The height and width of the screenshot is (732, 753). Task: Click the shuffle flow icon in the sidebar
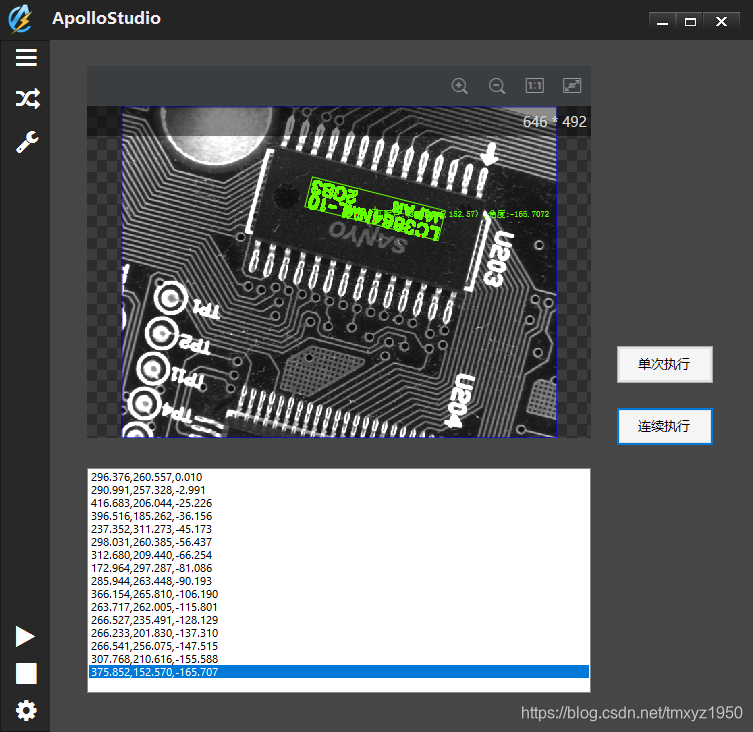click(27, 99)
